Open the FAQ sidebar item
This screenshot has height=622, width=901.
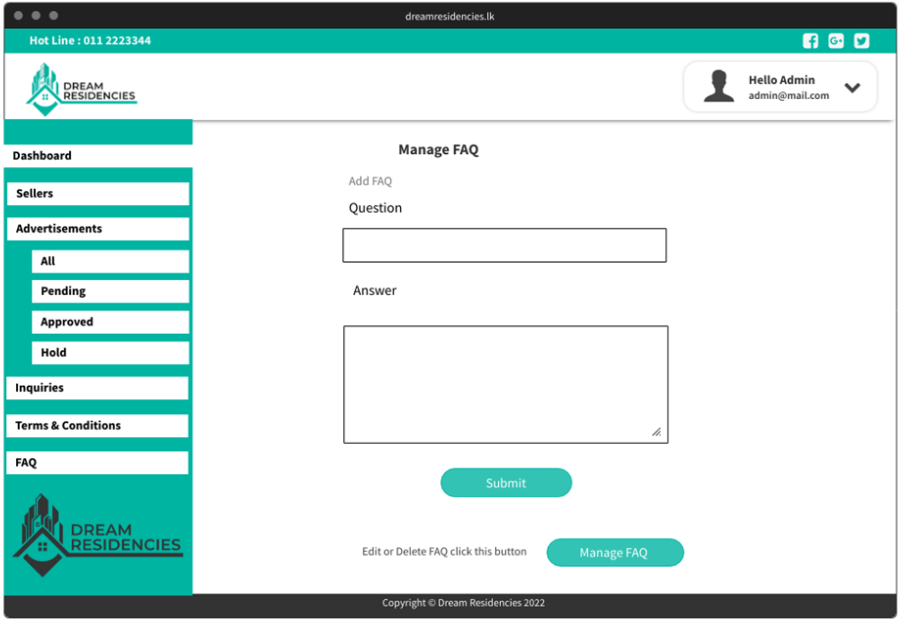point(97,463)
